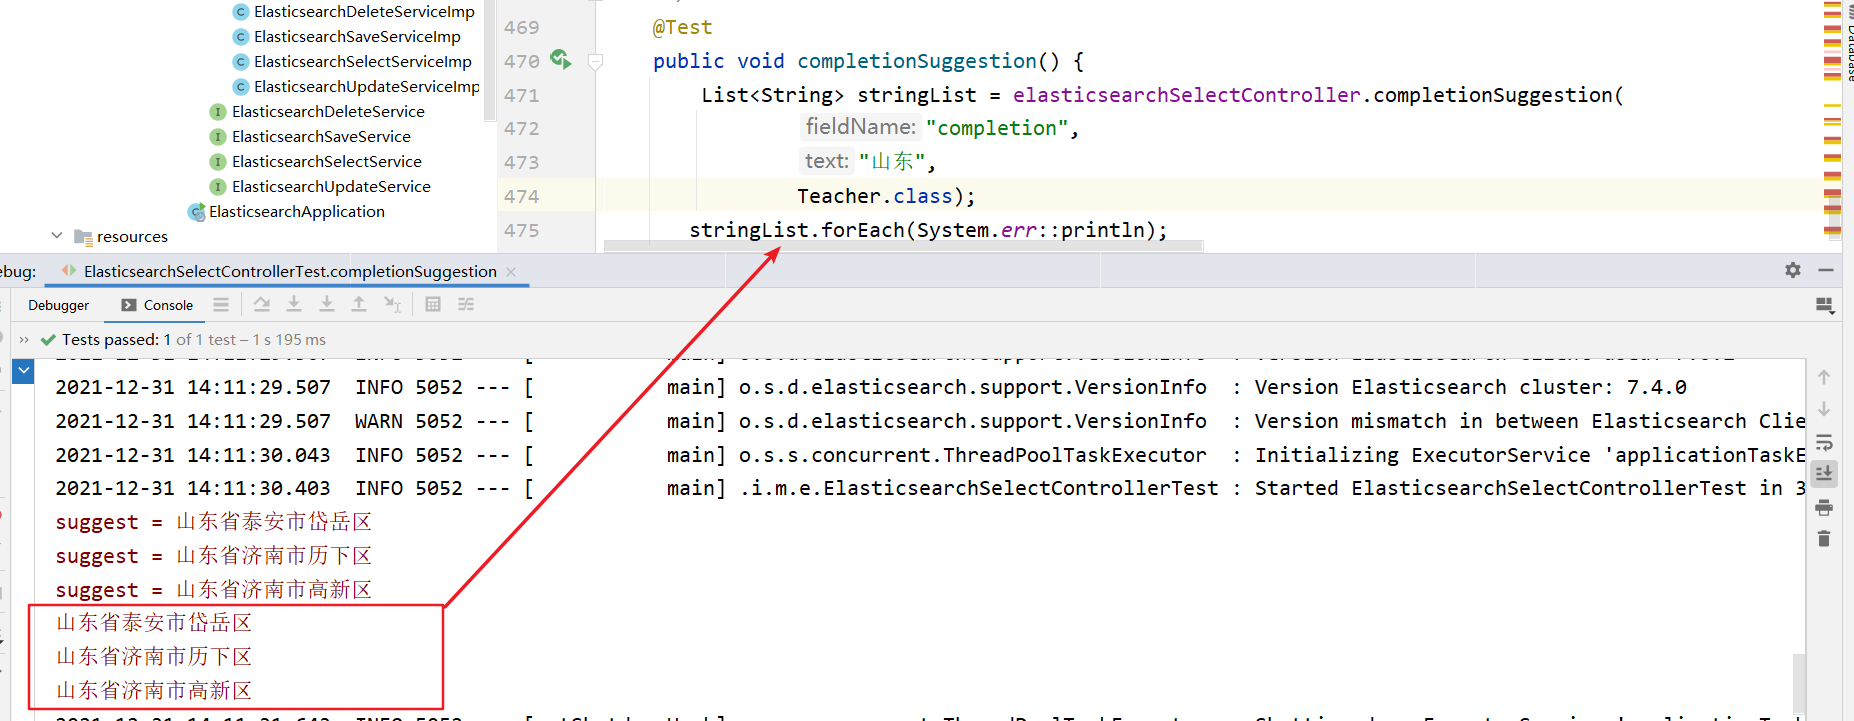This screenshot has width=1854, height=721.
Task: Toggle the code fold marker at line 470
Action: [x=595, y=62]
